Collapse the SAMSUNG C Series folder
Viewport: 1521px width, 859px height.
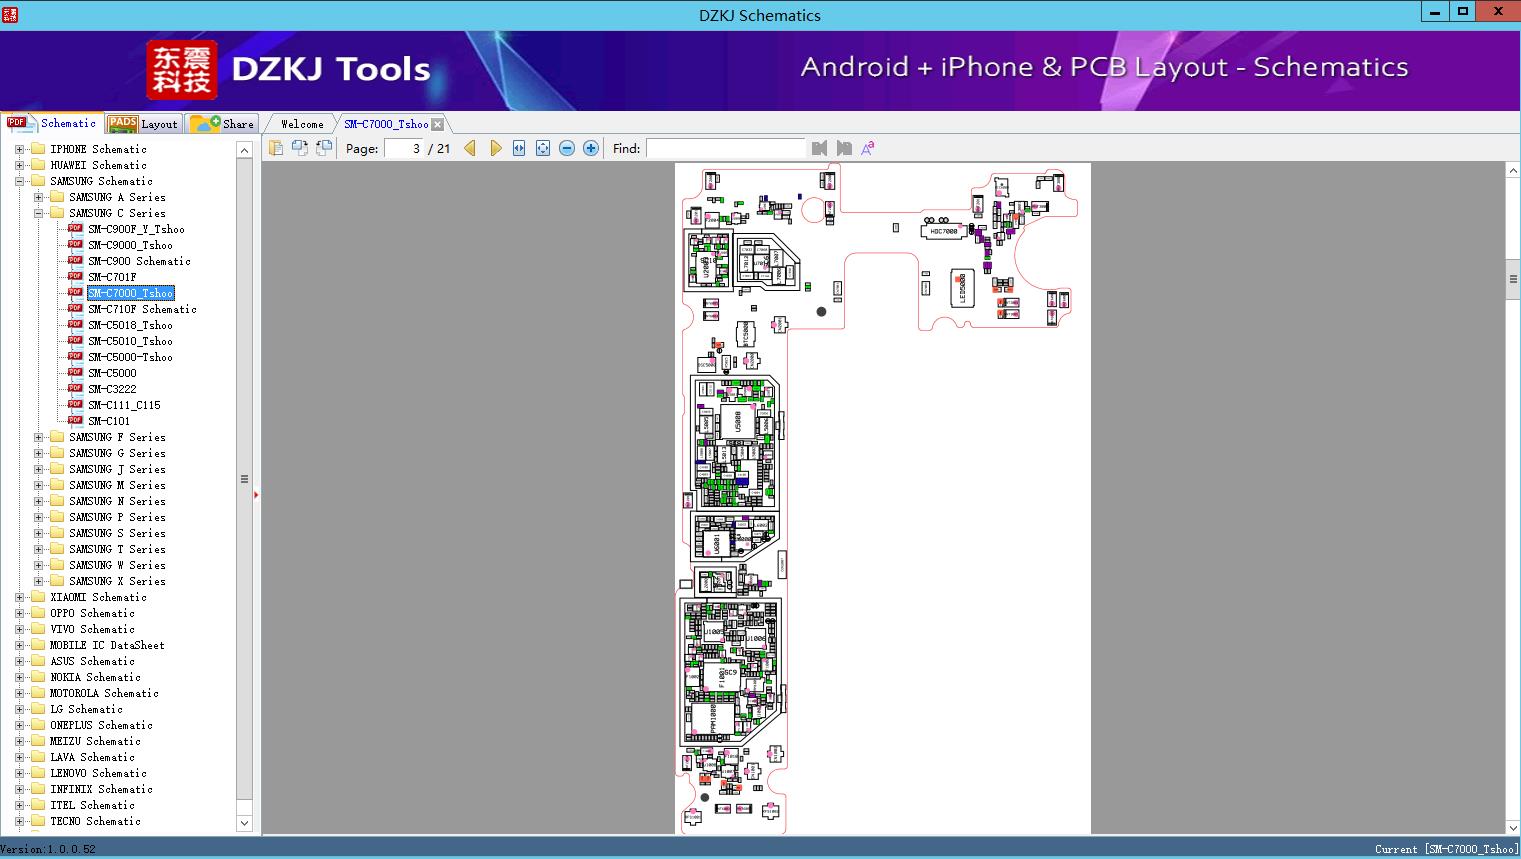[x=38, y=213]
